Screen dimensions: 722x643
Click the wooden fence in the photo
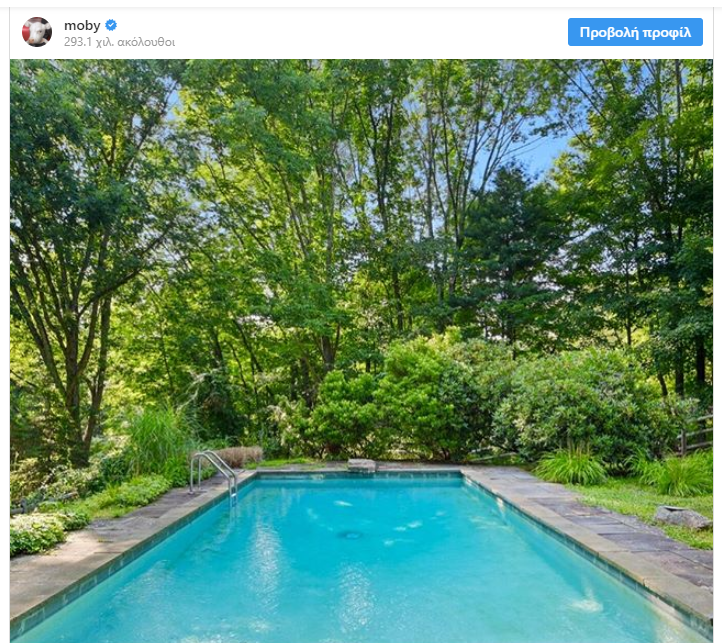click(695, 434)
